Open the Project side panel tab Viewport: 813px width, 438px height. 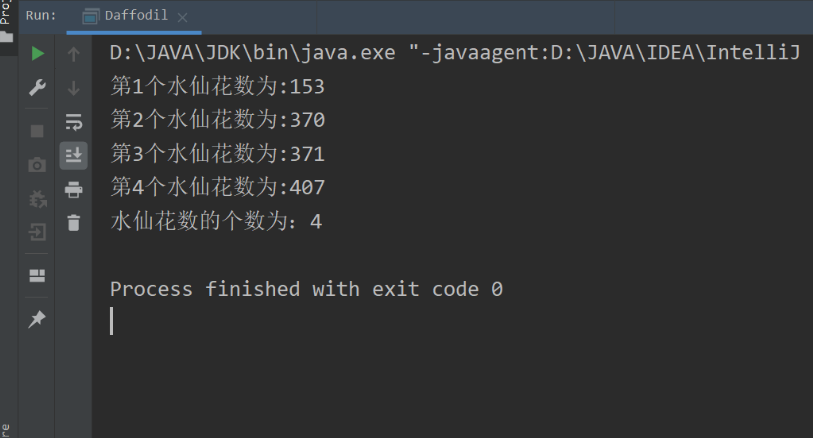coord(6,21)
